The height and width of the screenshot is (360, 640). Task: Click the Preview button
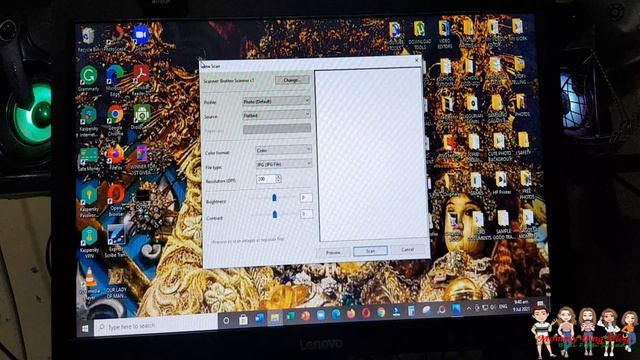tap(333, 252)
